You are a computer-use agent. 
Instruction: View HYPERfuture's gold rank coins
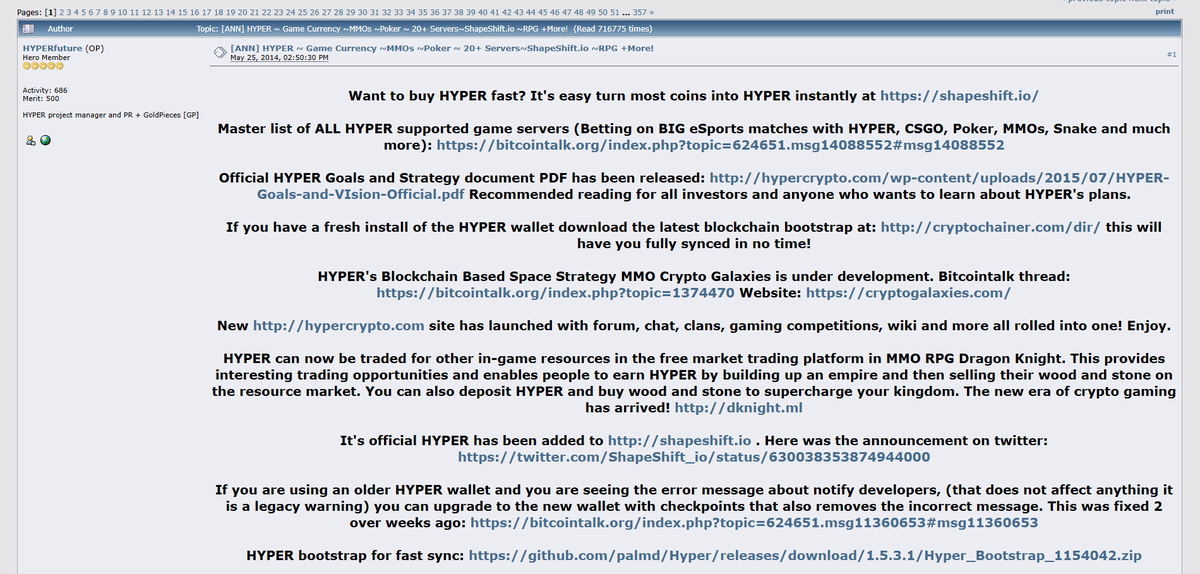pyautogui.click(x=43, y=66)
